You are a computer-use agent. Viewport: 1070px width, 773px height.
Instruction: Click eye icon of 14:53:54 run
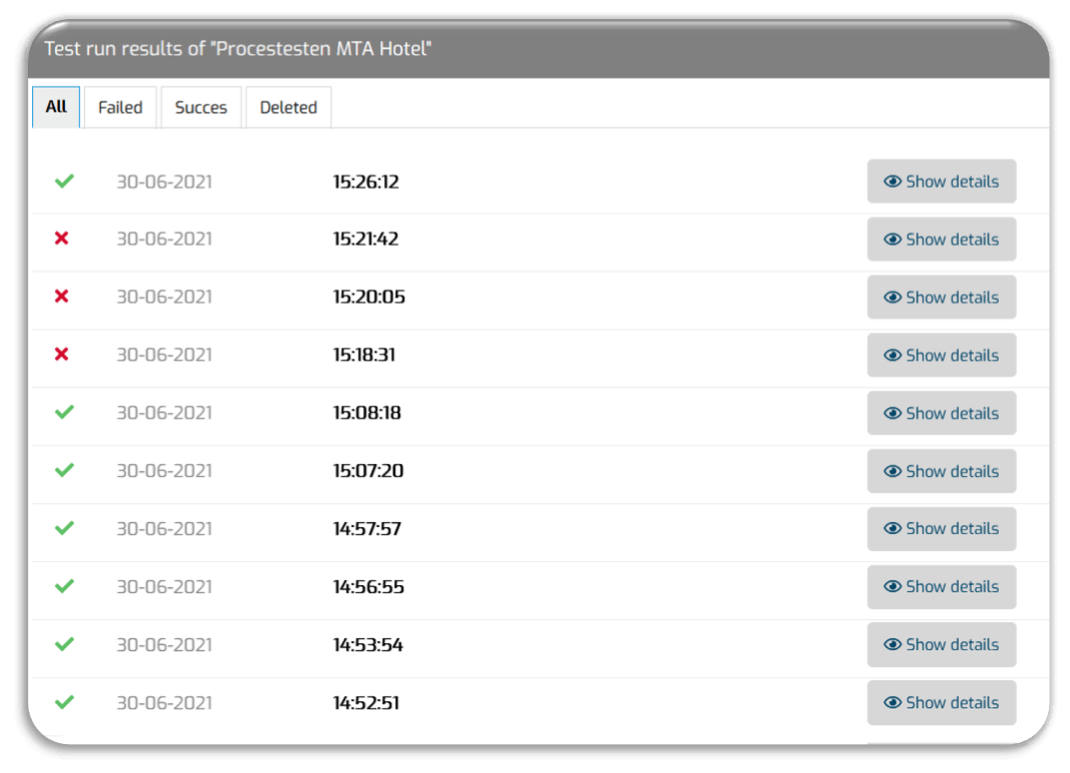point(893,645)
